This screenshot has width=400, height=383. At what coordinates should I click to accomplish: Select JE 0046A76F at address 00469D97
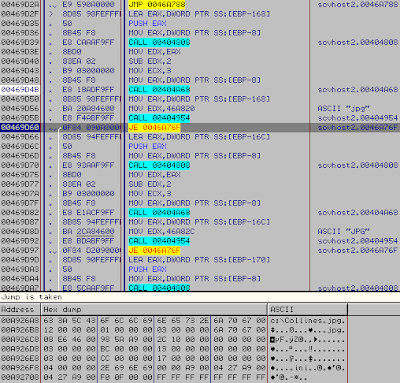(x=154, y=250)
